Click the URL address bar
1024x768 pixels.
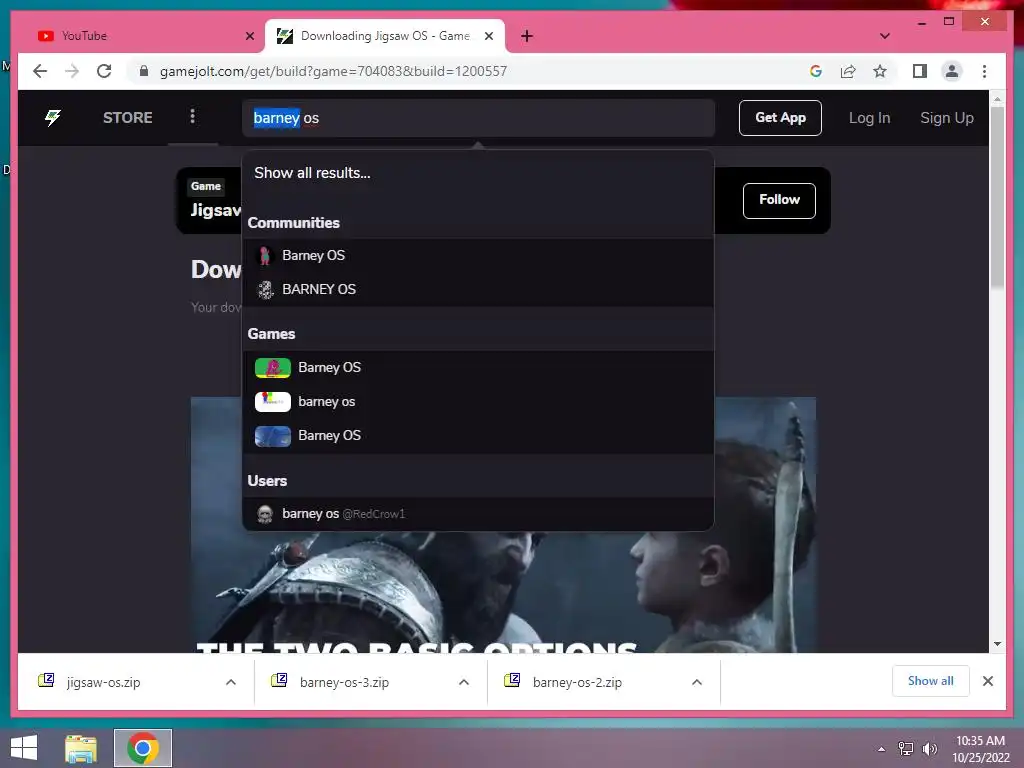[x=470, y=71]
